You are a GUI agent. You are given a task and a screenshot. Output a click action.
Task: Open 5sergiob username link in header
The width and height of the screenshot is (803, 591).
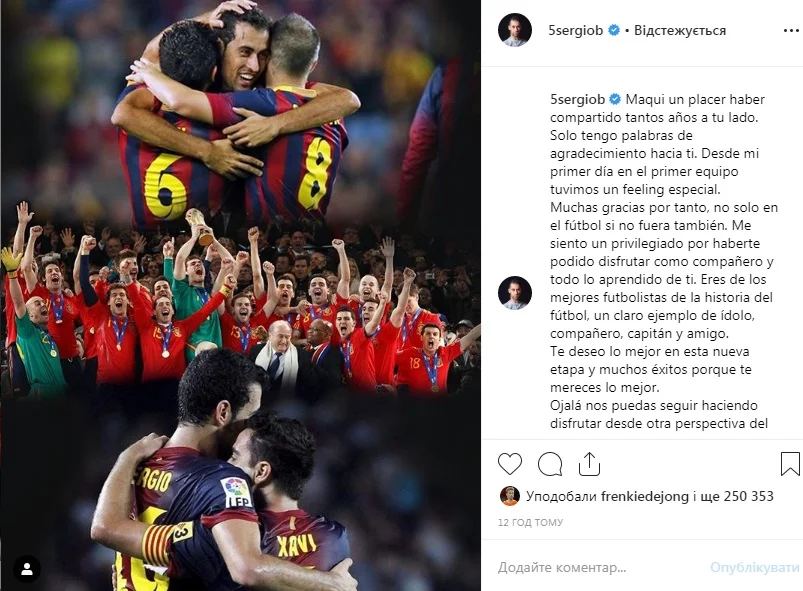pyautogui.click(x=576, y=30)
